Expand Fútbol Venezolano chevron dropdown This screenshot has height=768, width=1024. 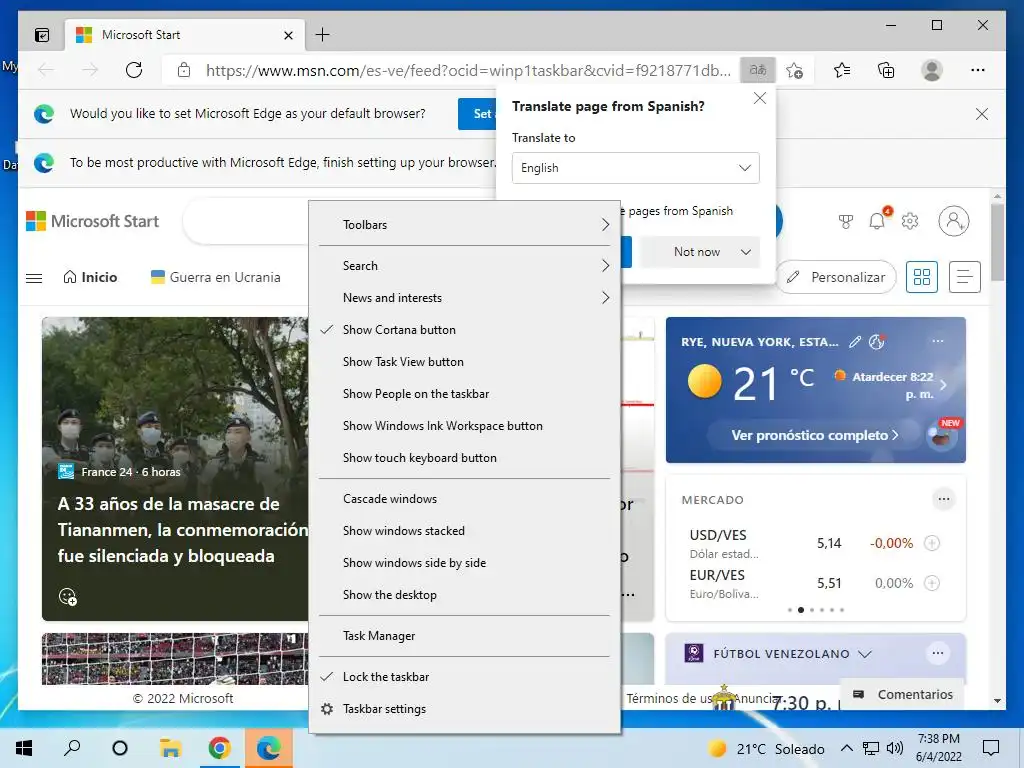point(865,654)
